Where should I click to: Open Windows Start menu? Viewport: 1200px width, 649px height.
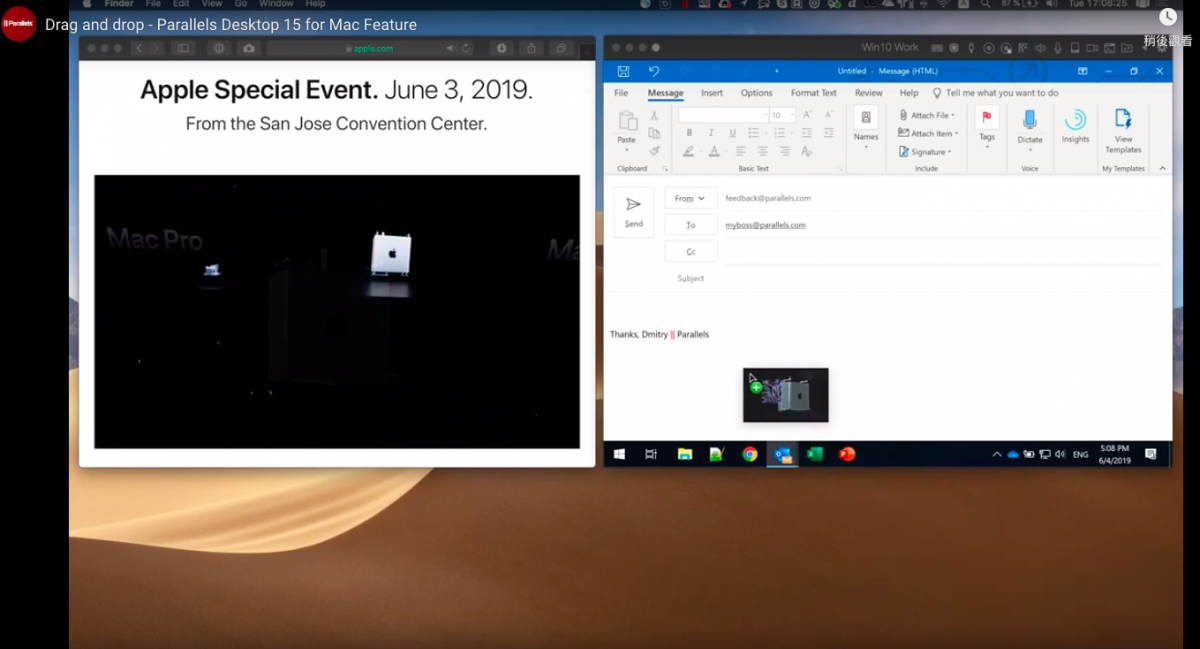(x=620, y=454)
